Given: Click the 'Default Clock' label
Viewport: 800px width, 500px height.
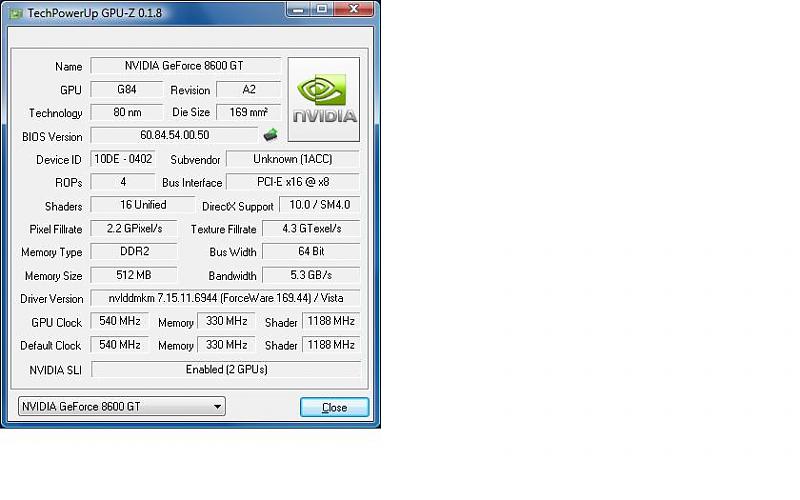Looking at the screenshot, I should click(51, 346).
